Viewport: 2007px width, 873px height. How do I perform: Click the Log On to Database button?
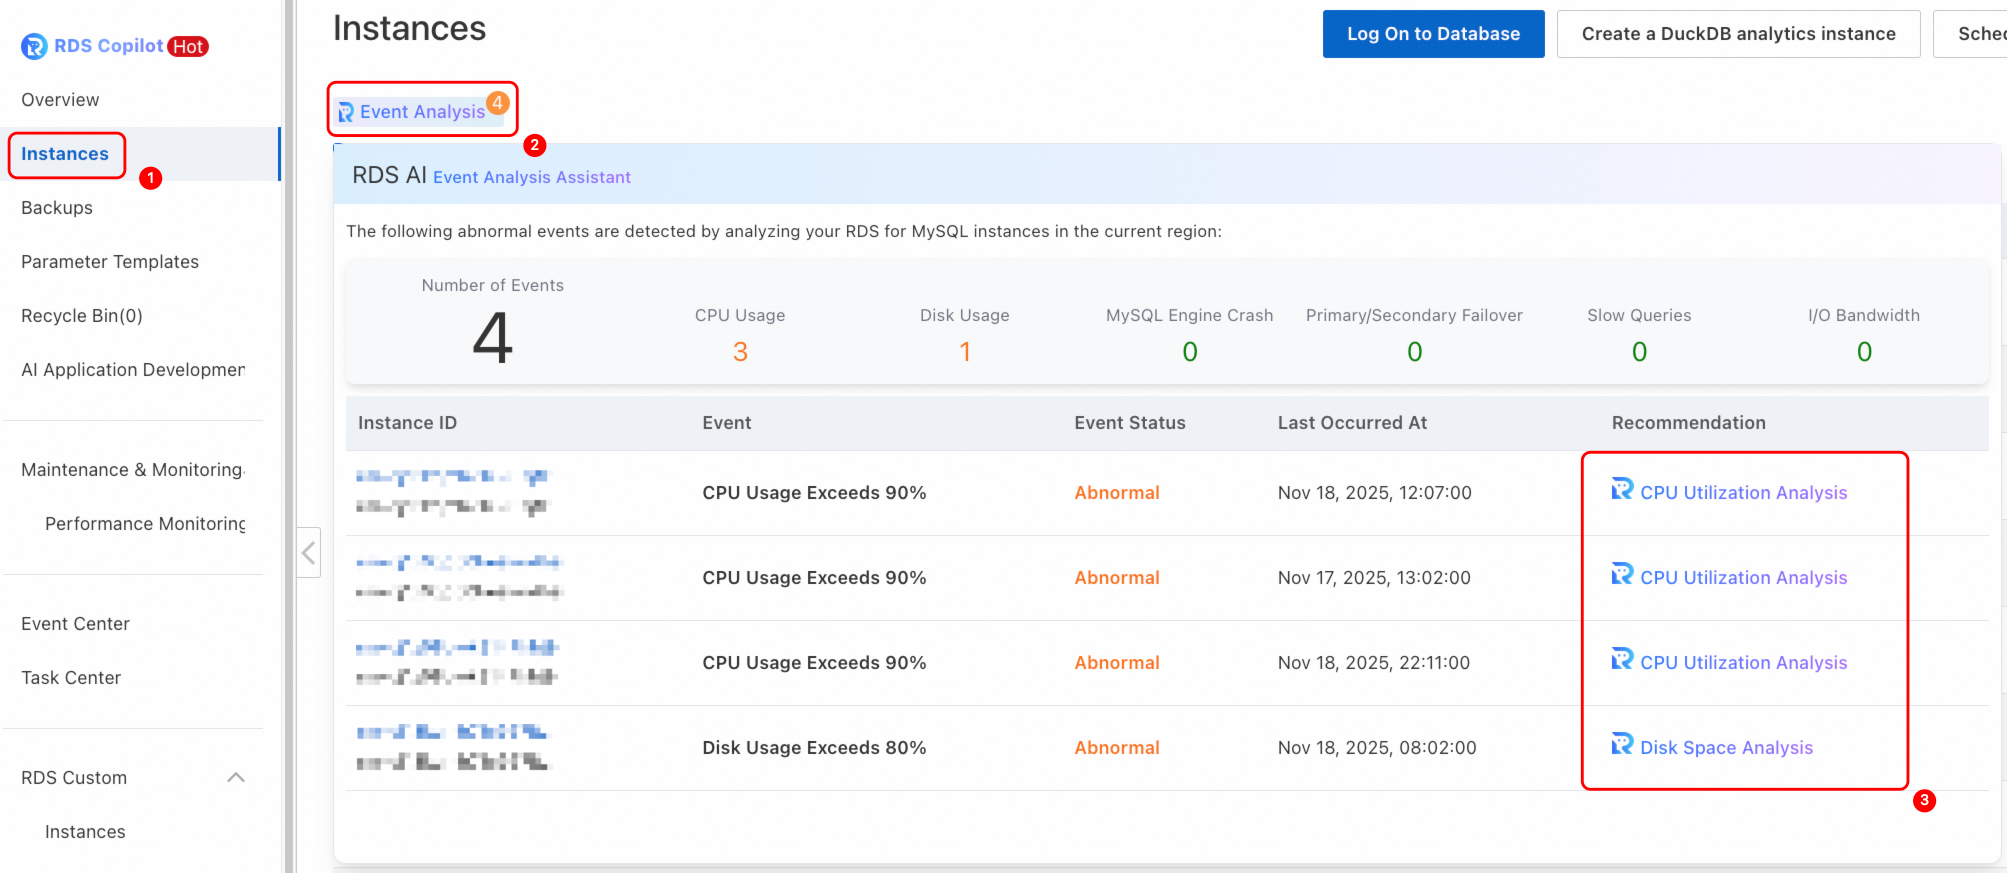click(x=1432, y=34)
